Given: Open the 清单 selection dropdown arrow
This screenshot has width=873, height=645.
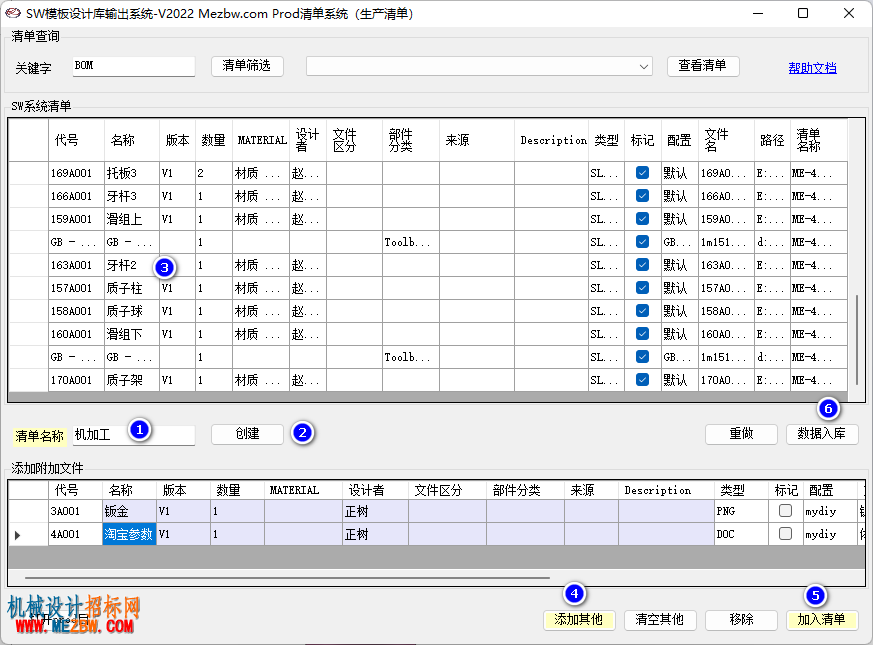Looking at the screenshot, I should click(644, 67).
